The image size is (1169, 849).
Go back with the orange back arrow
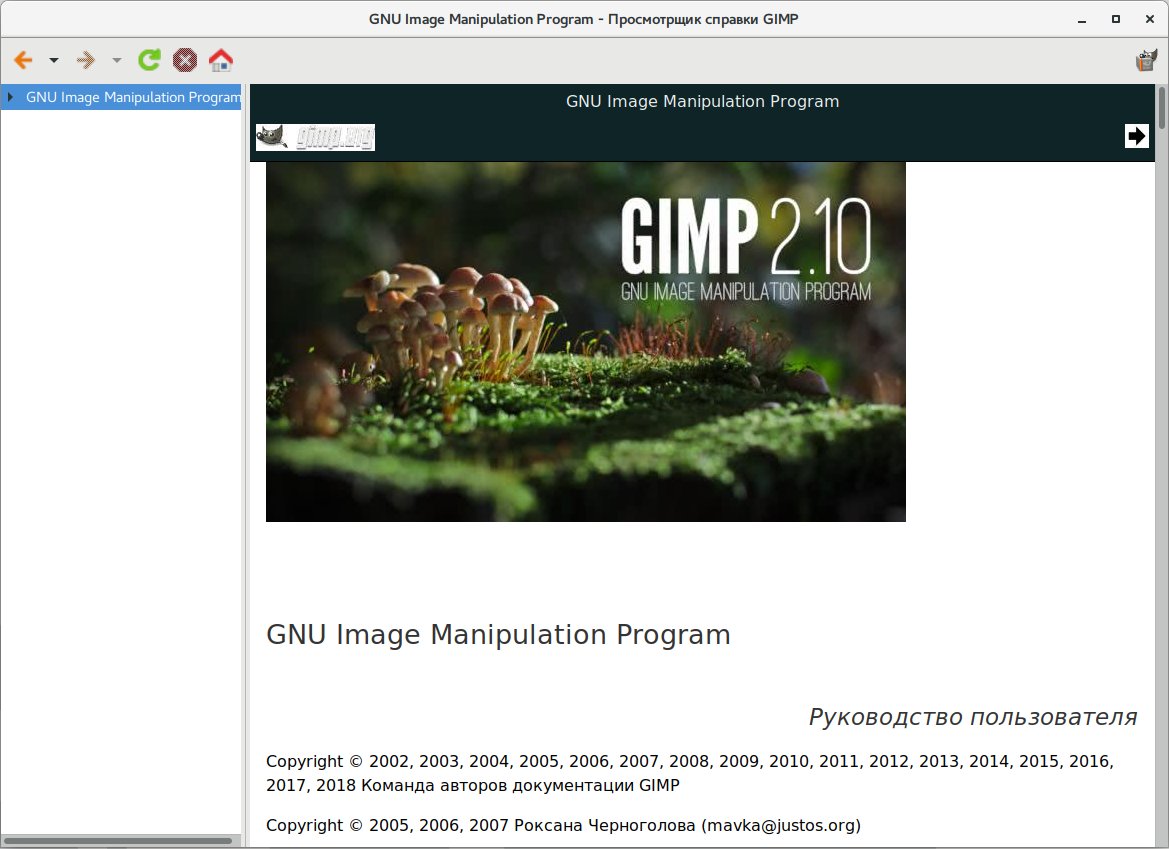coord(24,60)
